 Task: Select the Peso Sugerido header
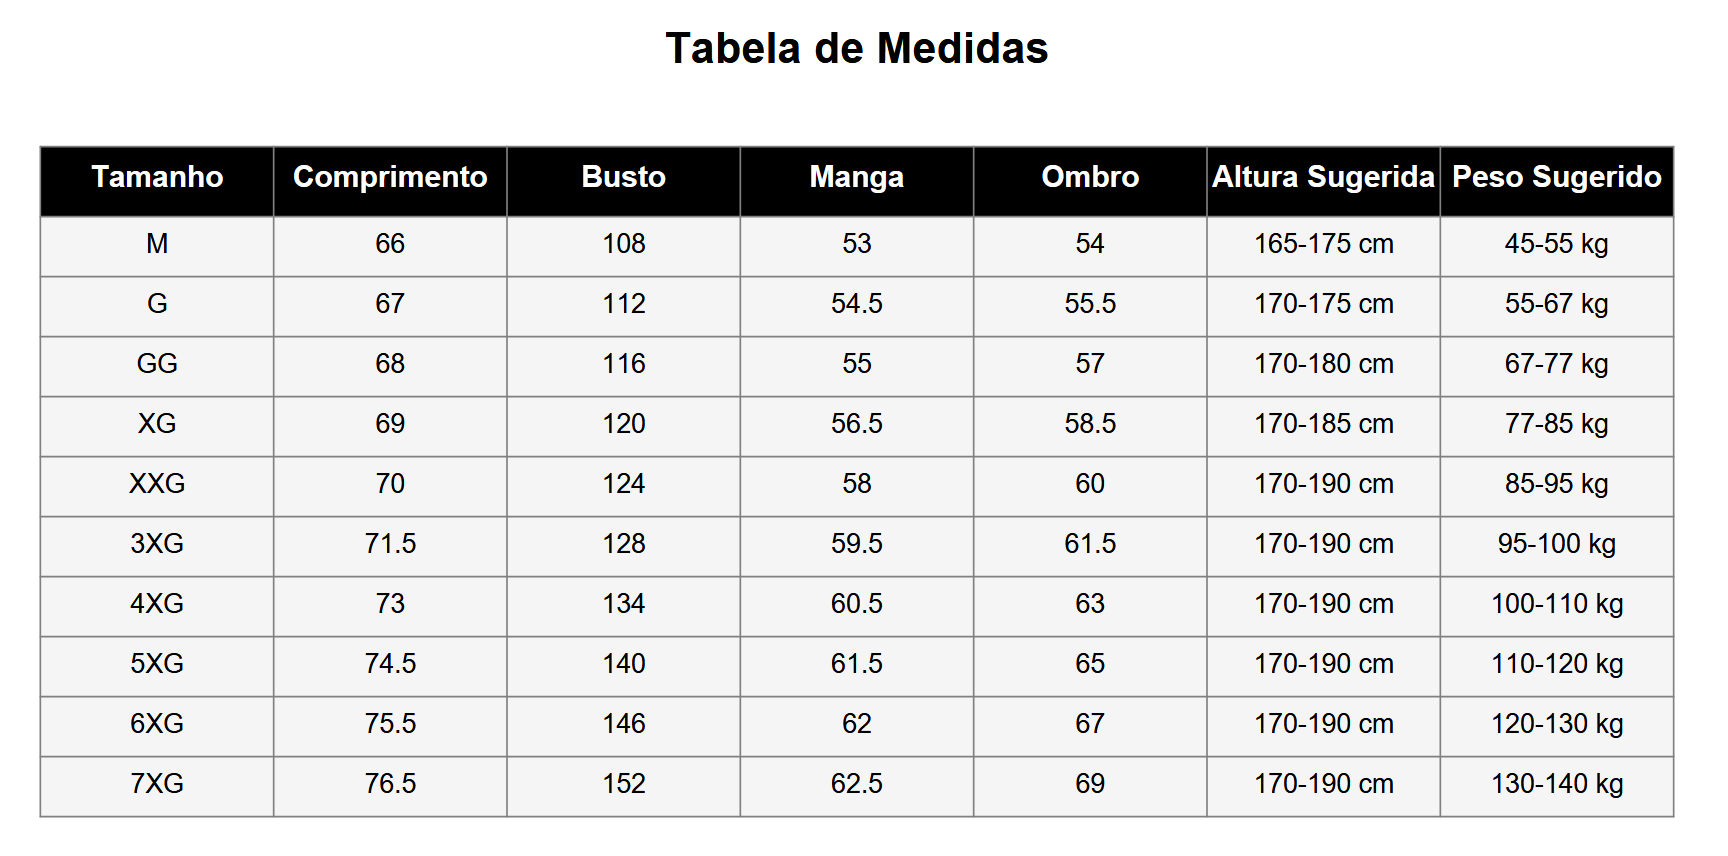click(1556, 177)
